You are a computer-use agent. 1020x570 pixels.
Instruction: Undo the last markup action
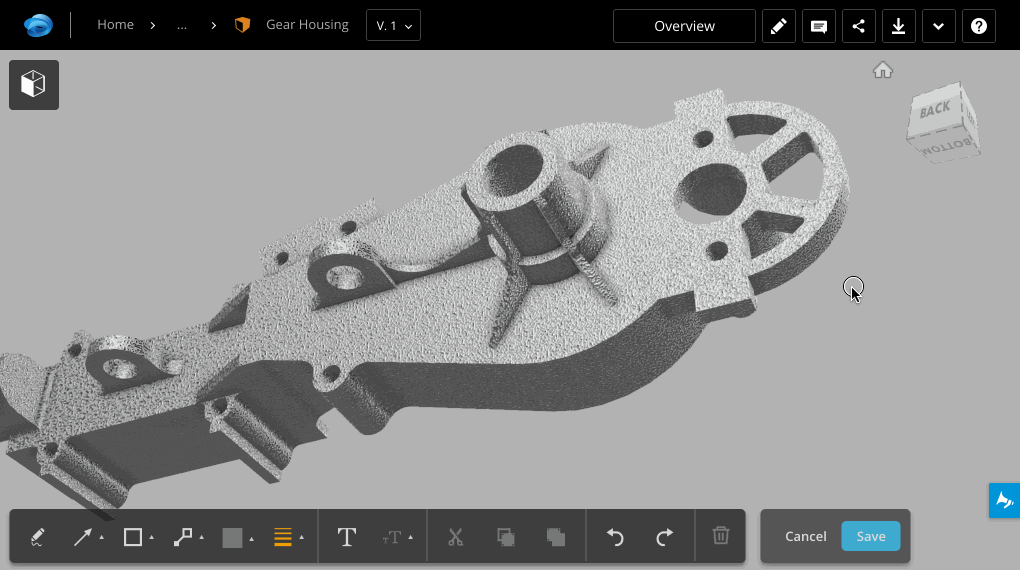pos(615,537)
